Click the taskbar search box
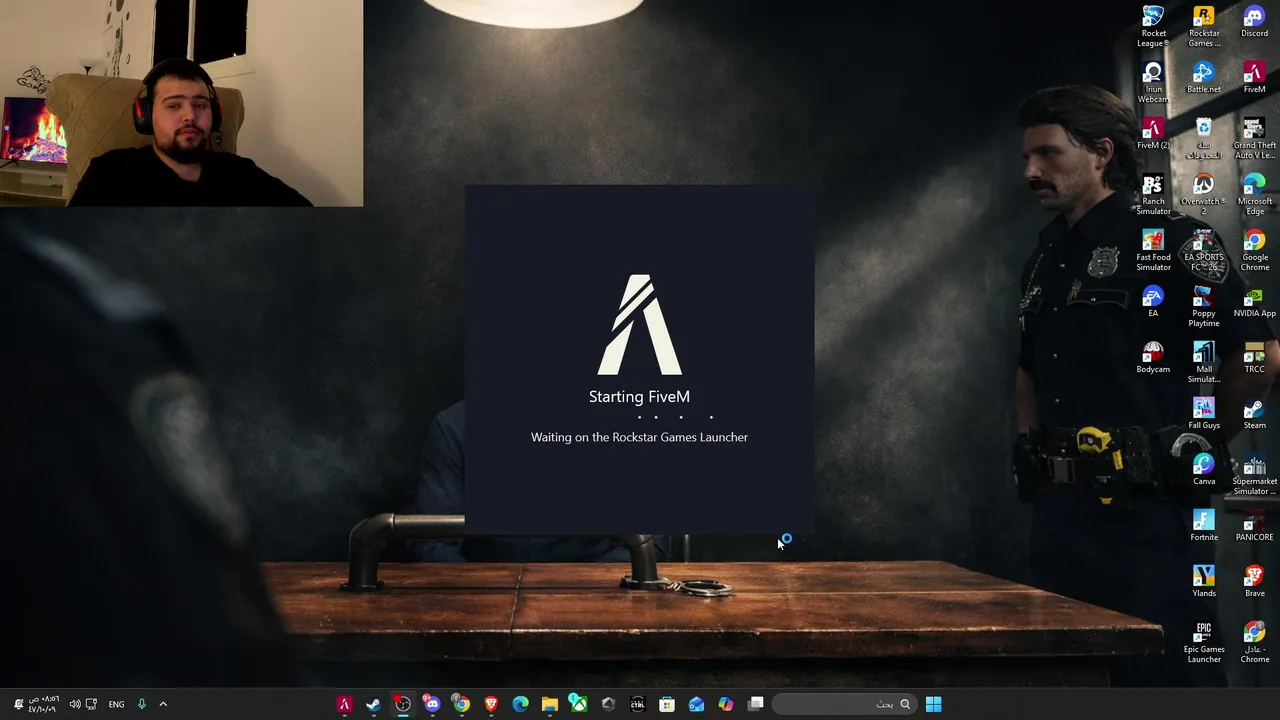The image size is (1280, 720). [x=844, y=704]
